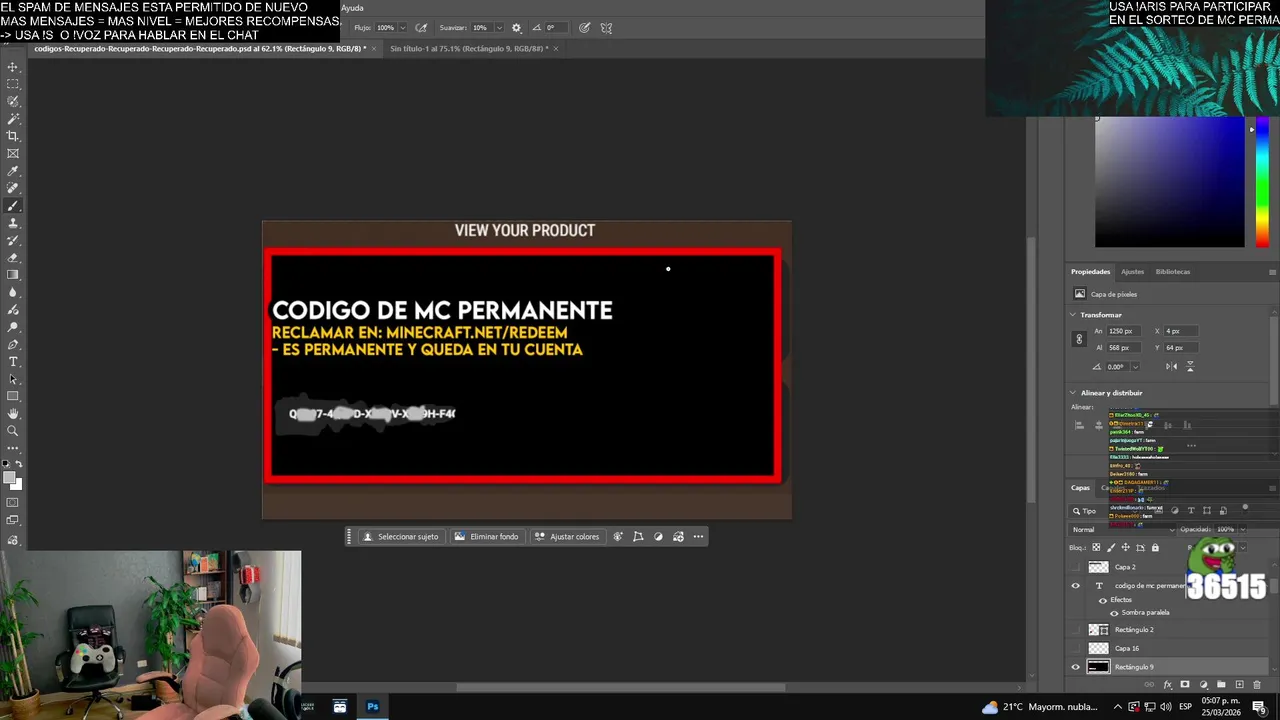Enable airbrush build-up in options bar
1280x720 pixels.
[421, 28]
